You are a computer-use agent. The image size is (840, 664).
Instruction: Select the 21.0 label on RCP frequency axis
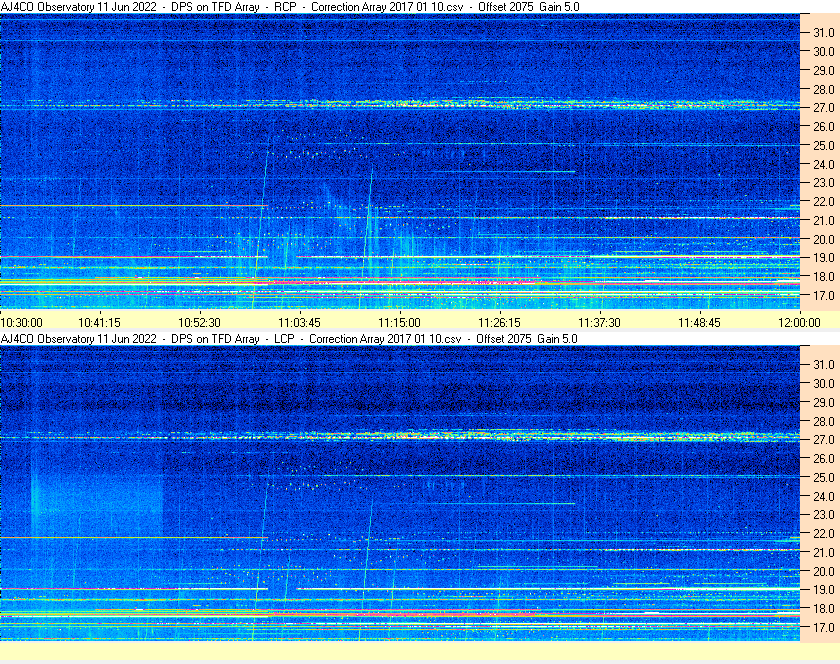tap(824, 220)
